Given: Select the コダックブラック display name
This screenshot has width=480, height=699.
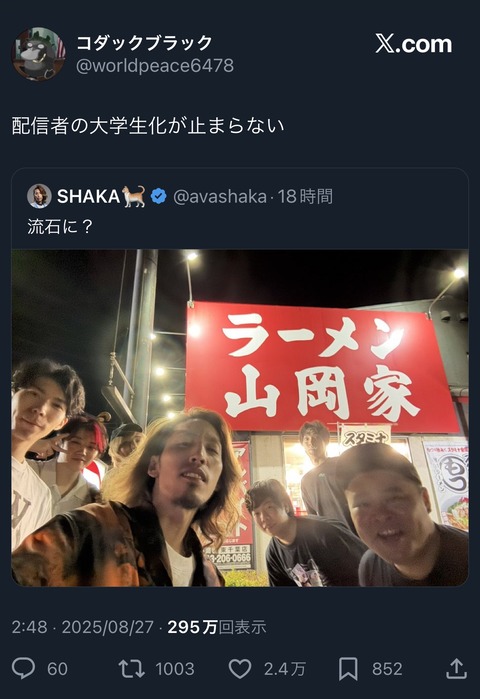Looking at the screenshot, I should 144,43.
